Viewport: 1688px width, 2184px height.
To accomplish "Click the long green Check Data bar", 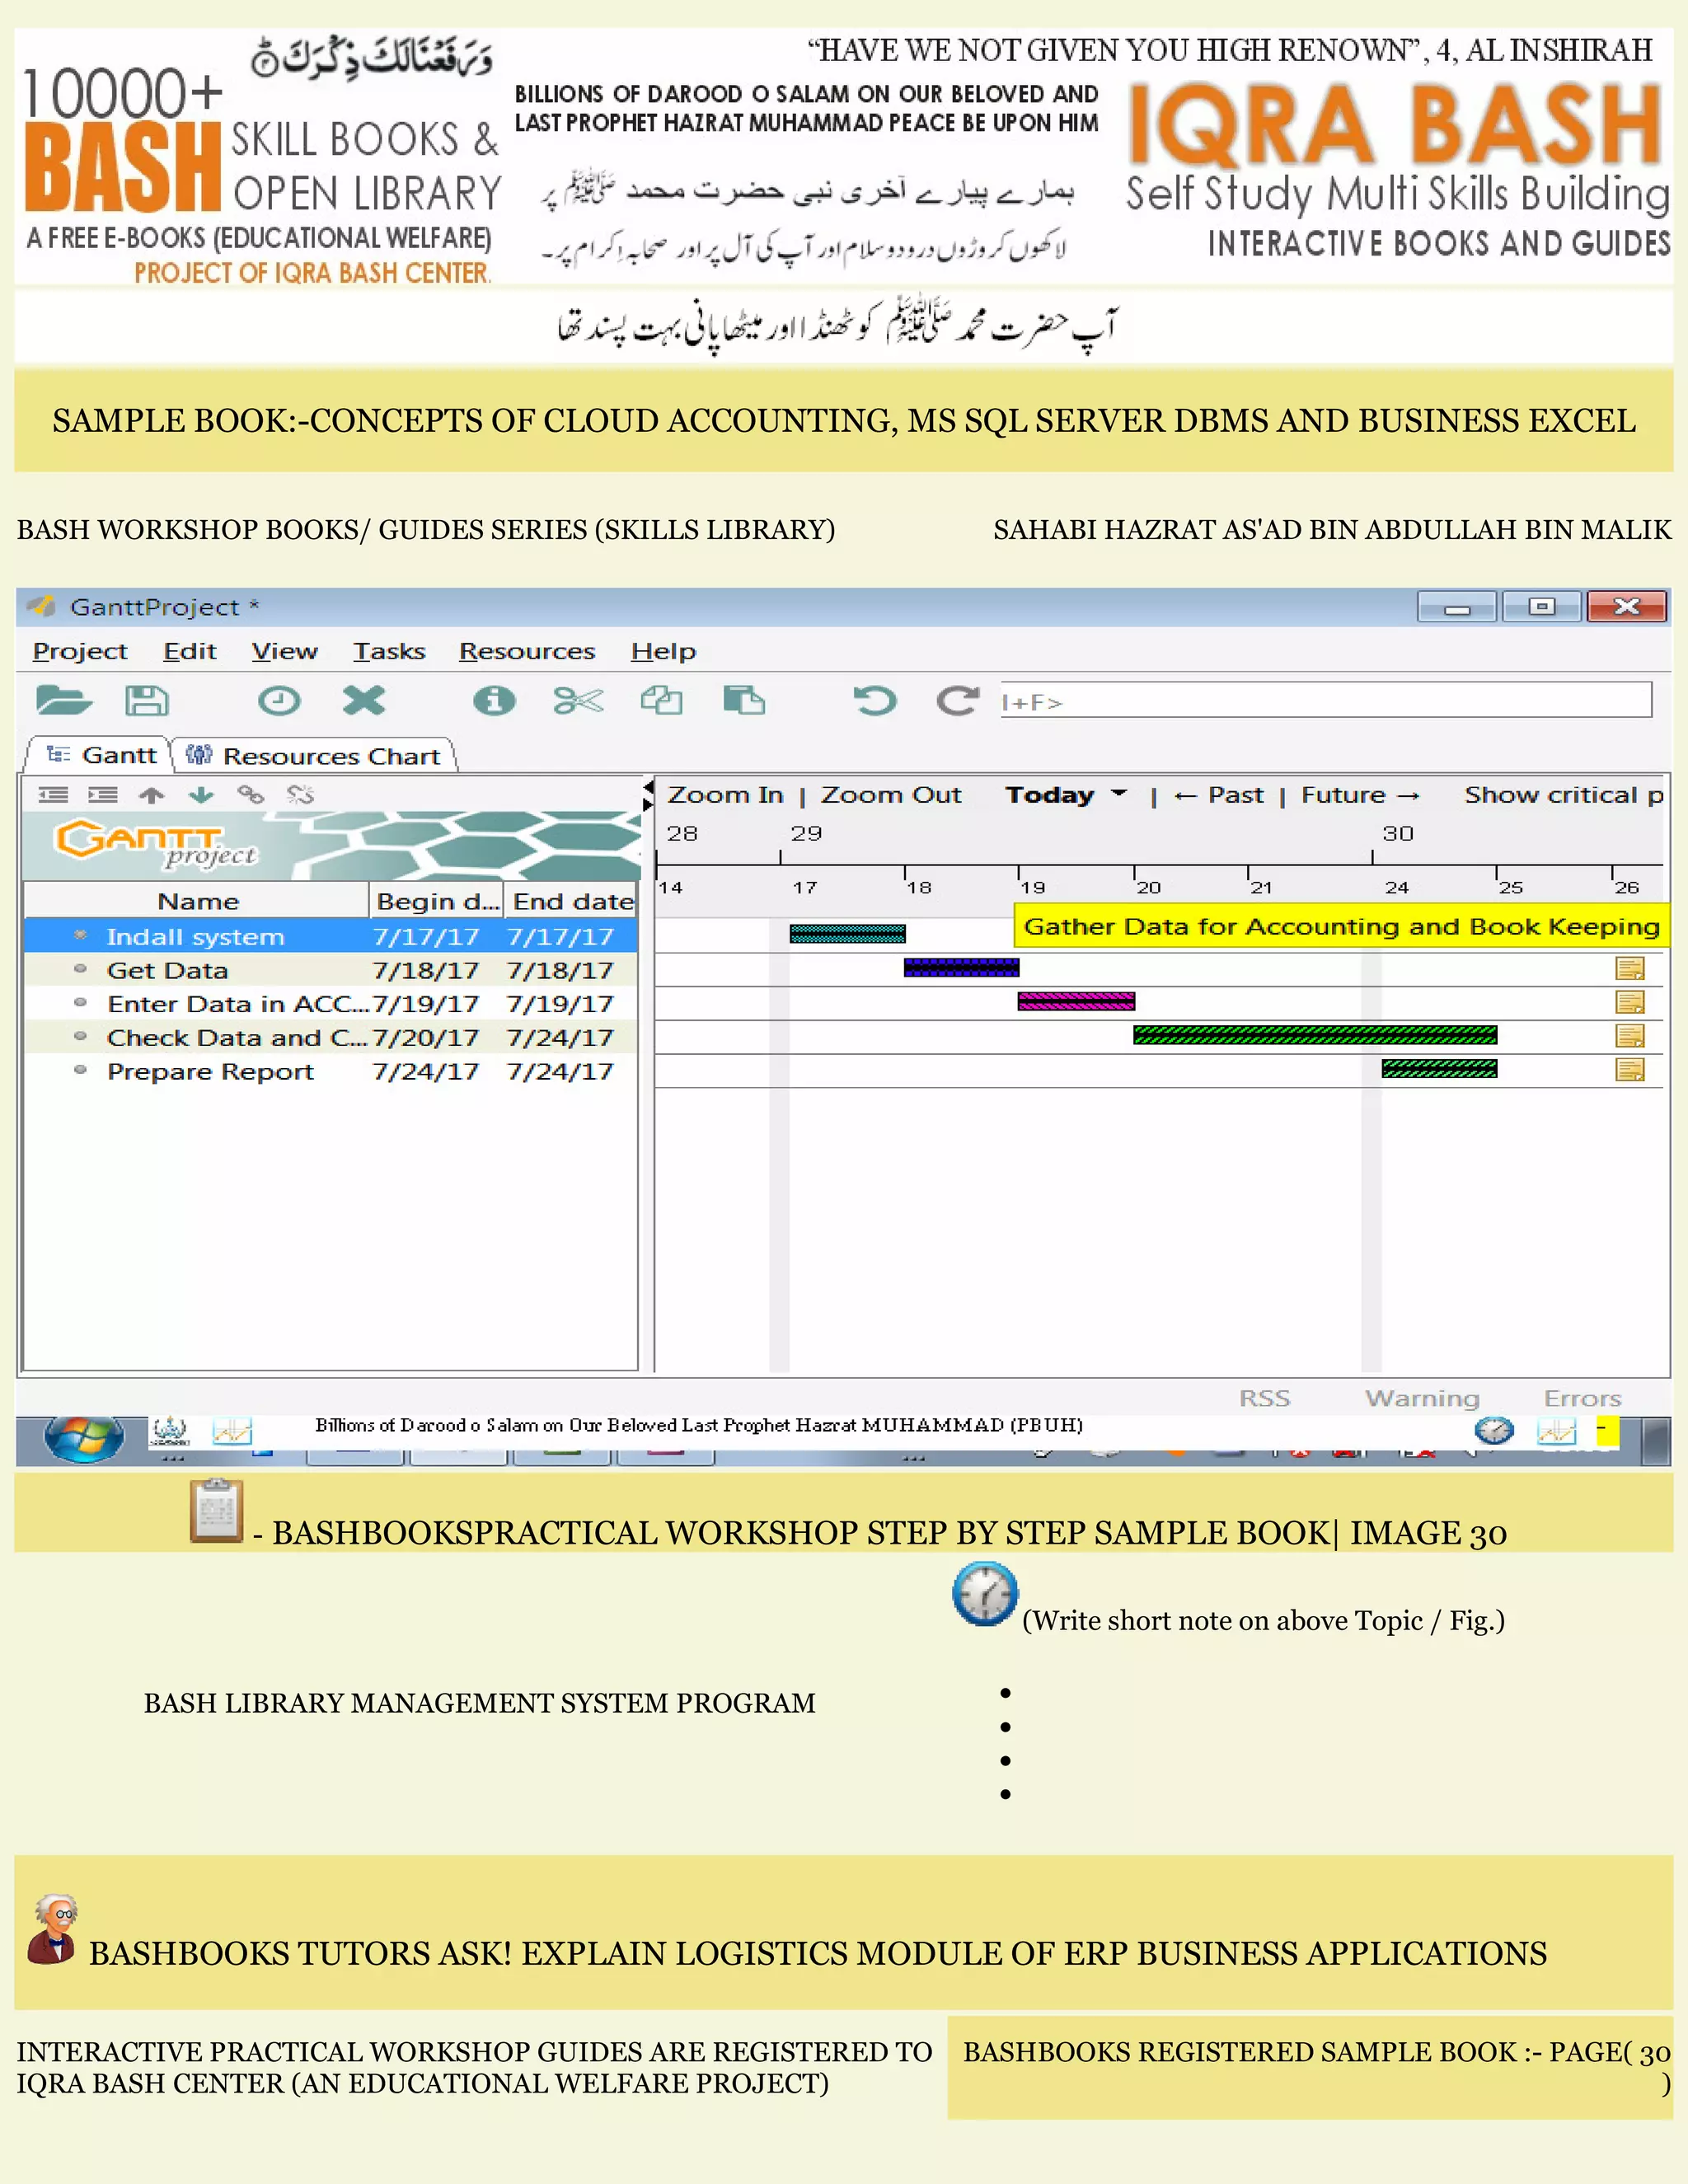I will click(1315, 1035).
